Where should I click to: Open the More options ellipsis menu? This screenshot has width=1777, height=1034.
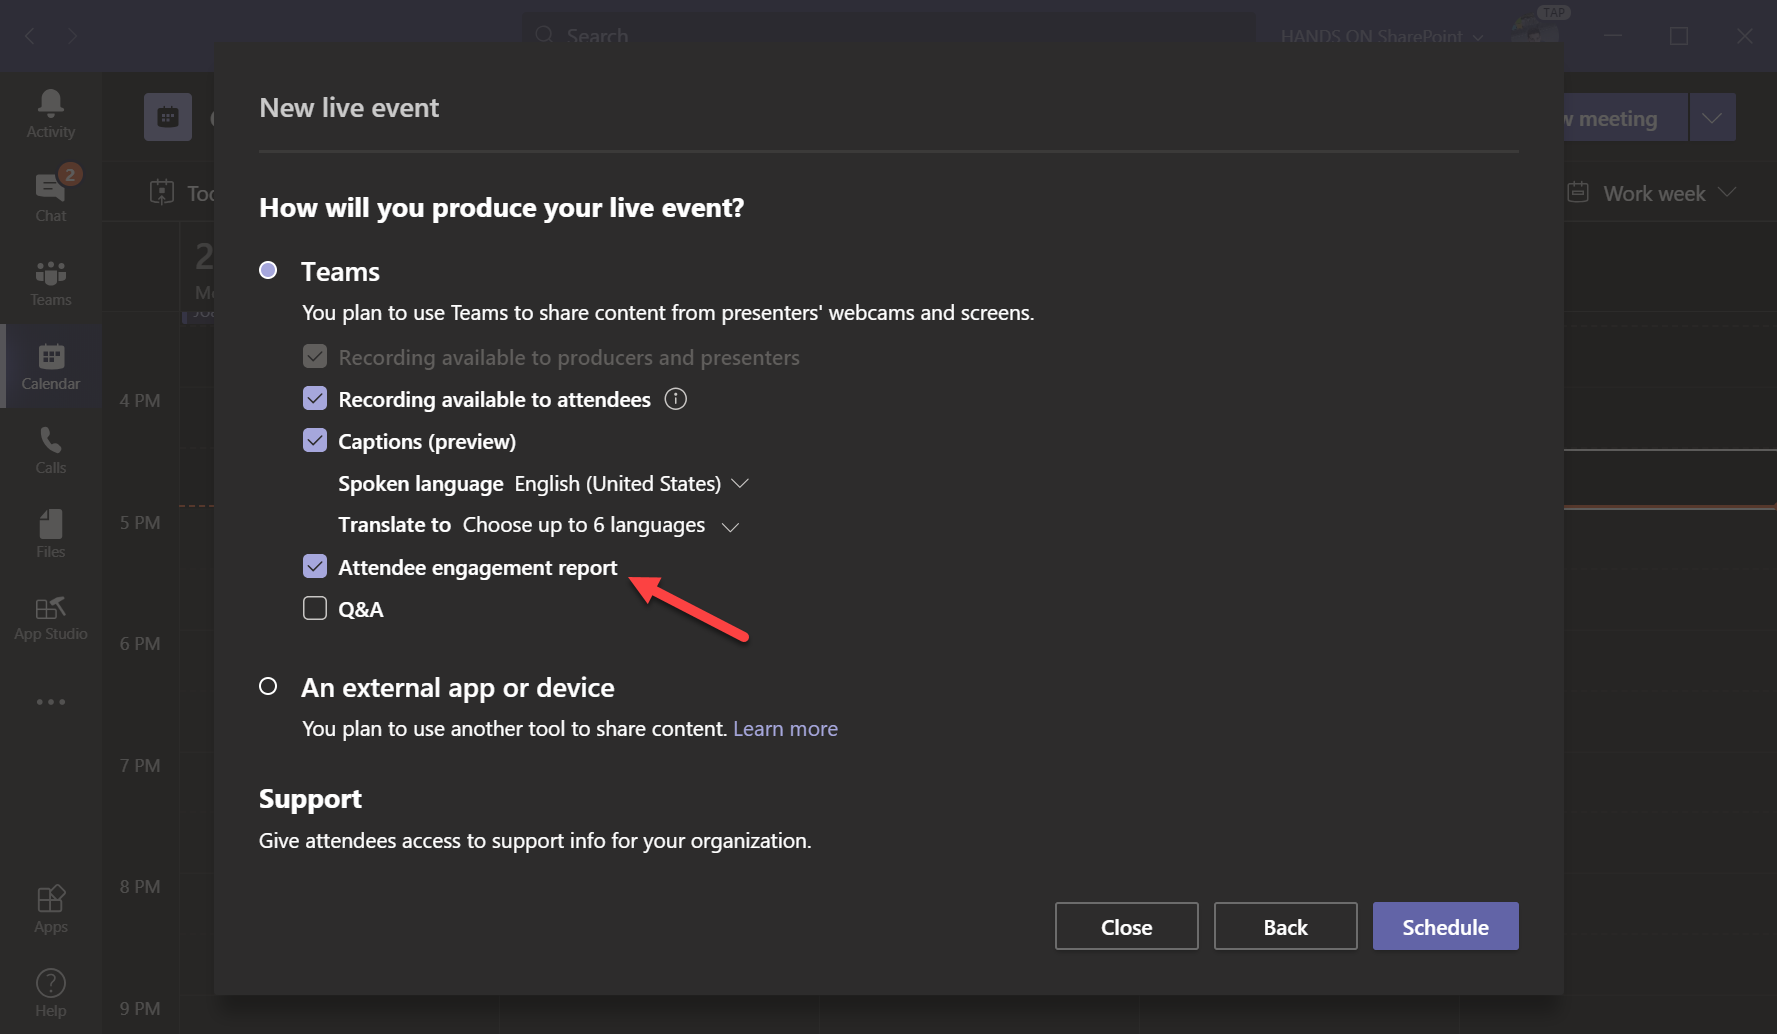(50, 701)
